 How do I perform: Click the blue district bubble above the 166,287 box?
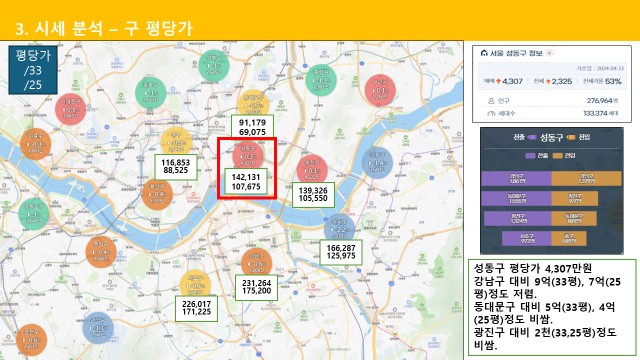pyautogui.click(x=339, y=228)
